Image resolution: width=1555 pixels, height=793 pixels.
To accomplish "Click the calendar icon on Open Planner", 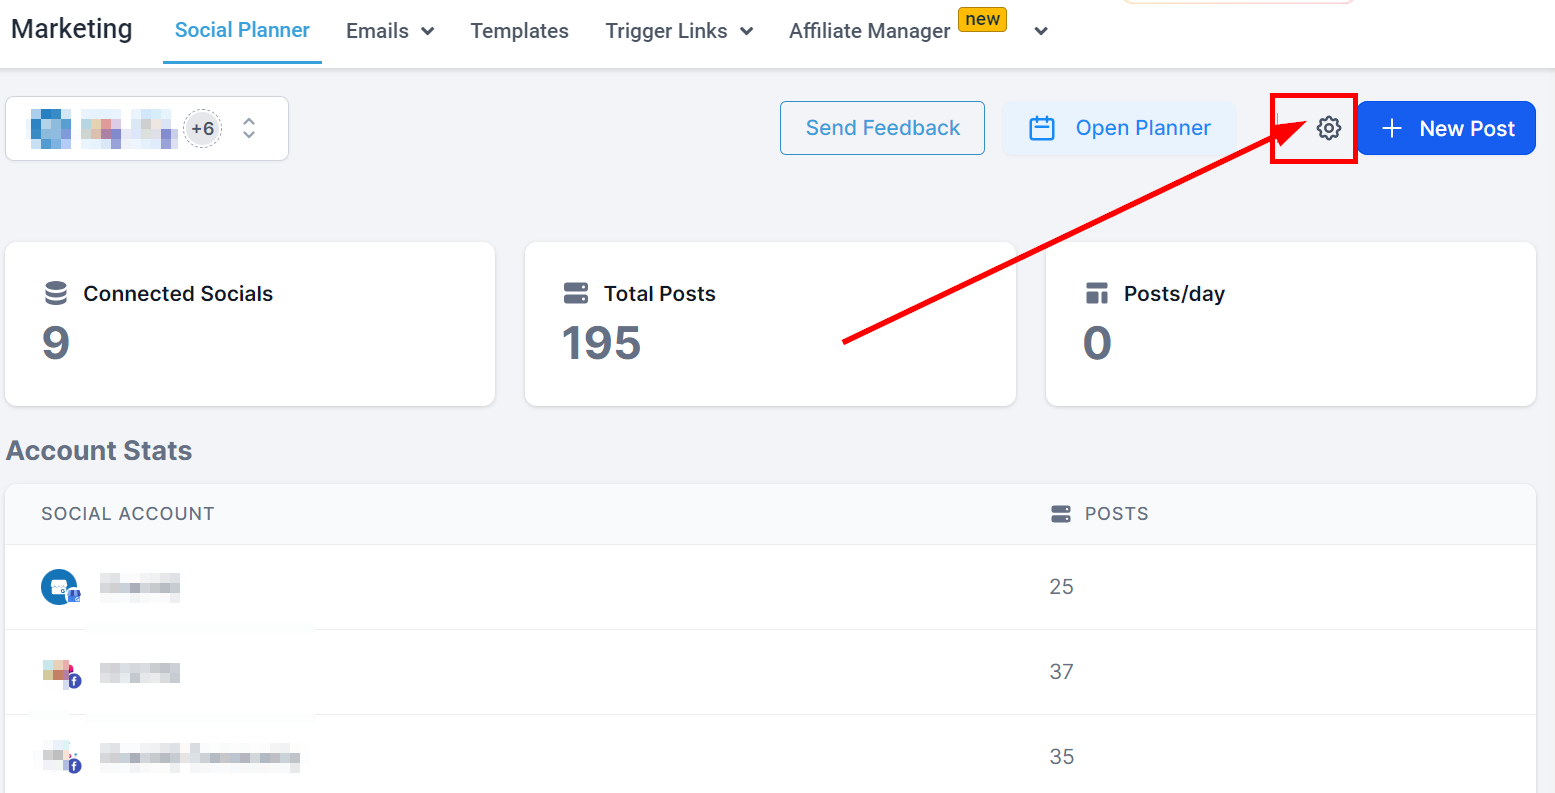I will point(1042,128).
